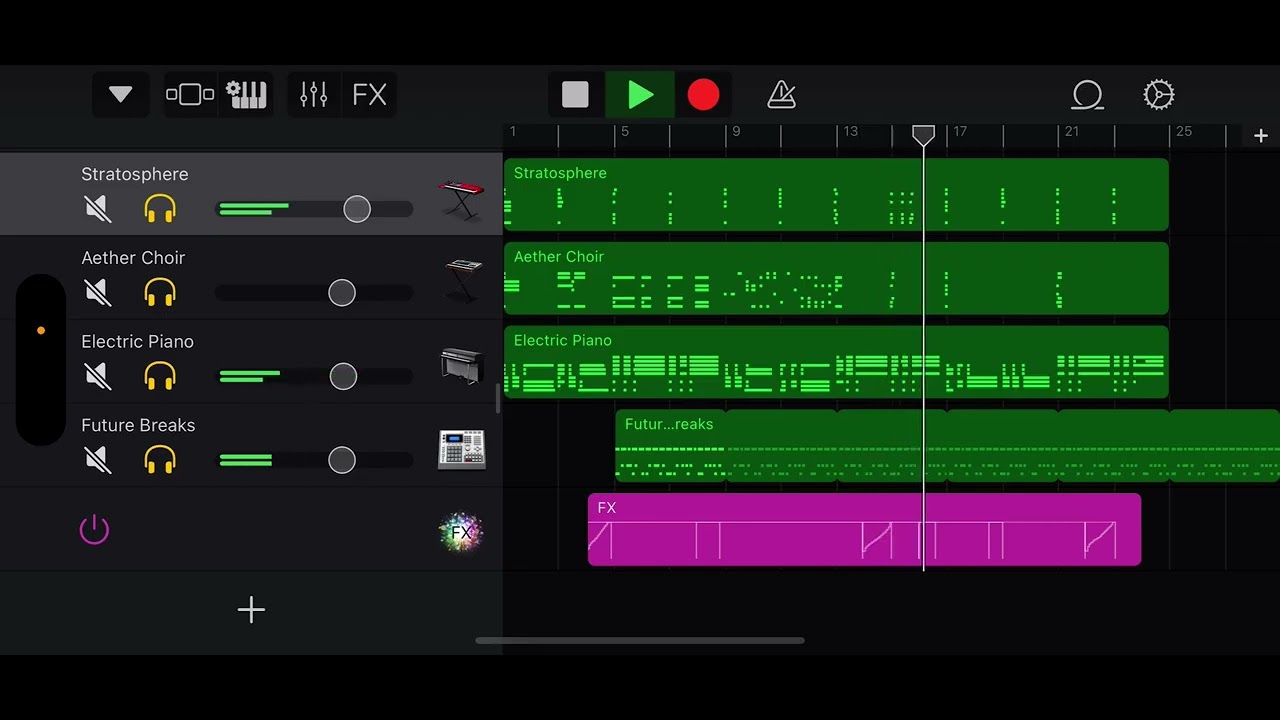Select the Electric Piano track name

point(137,342)
